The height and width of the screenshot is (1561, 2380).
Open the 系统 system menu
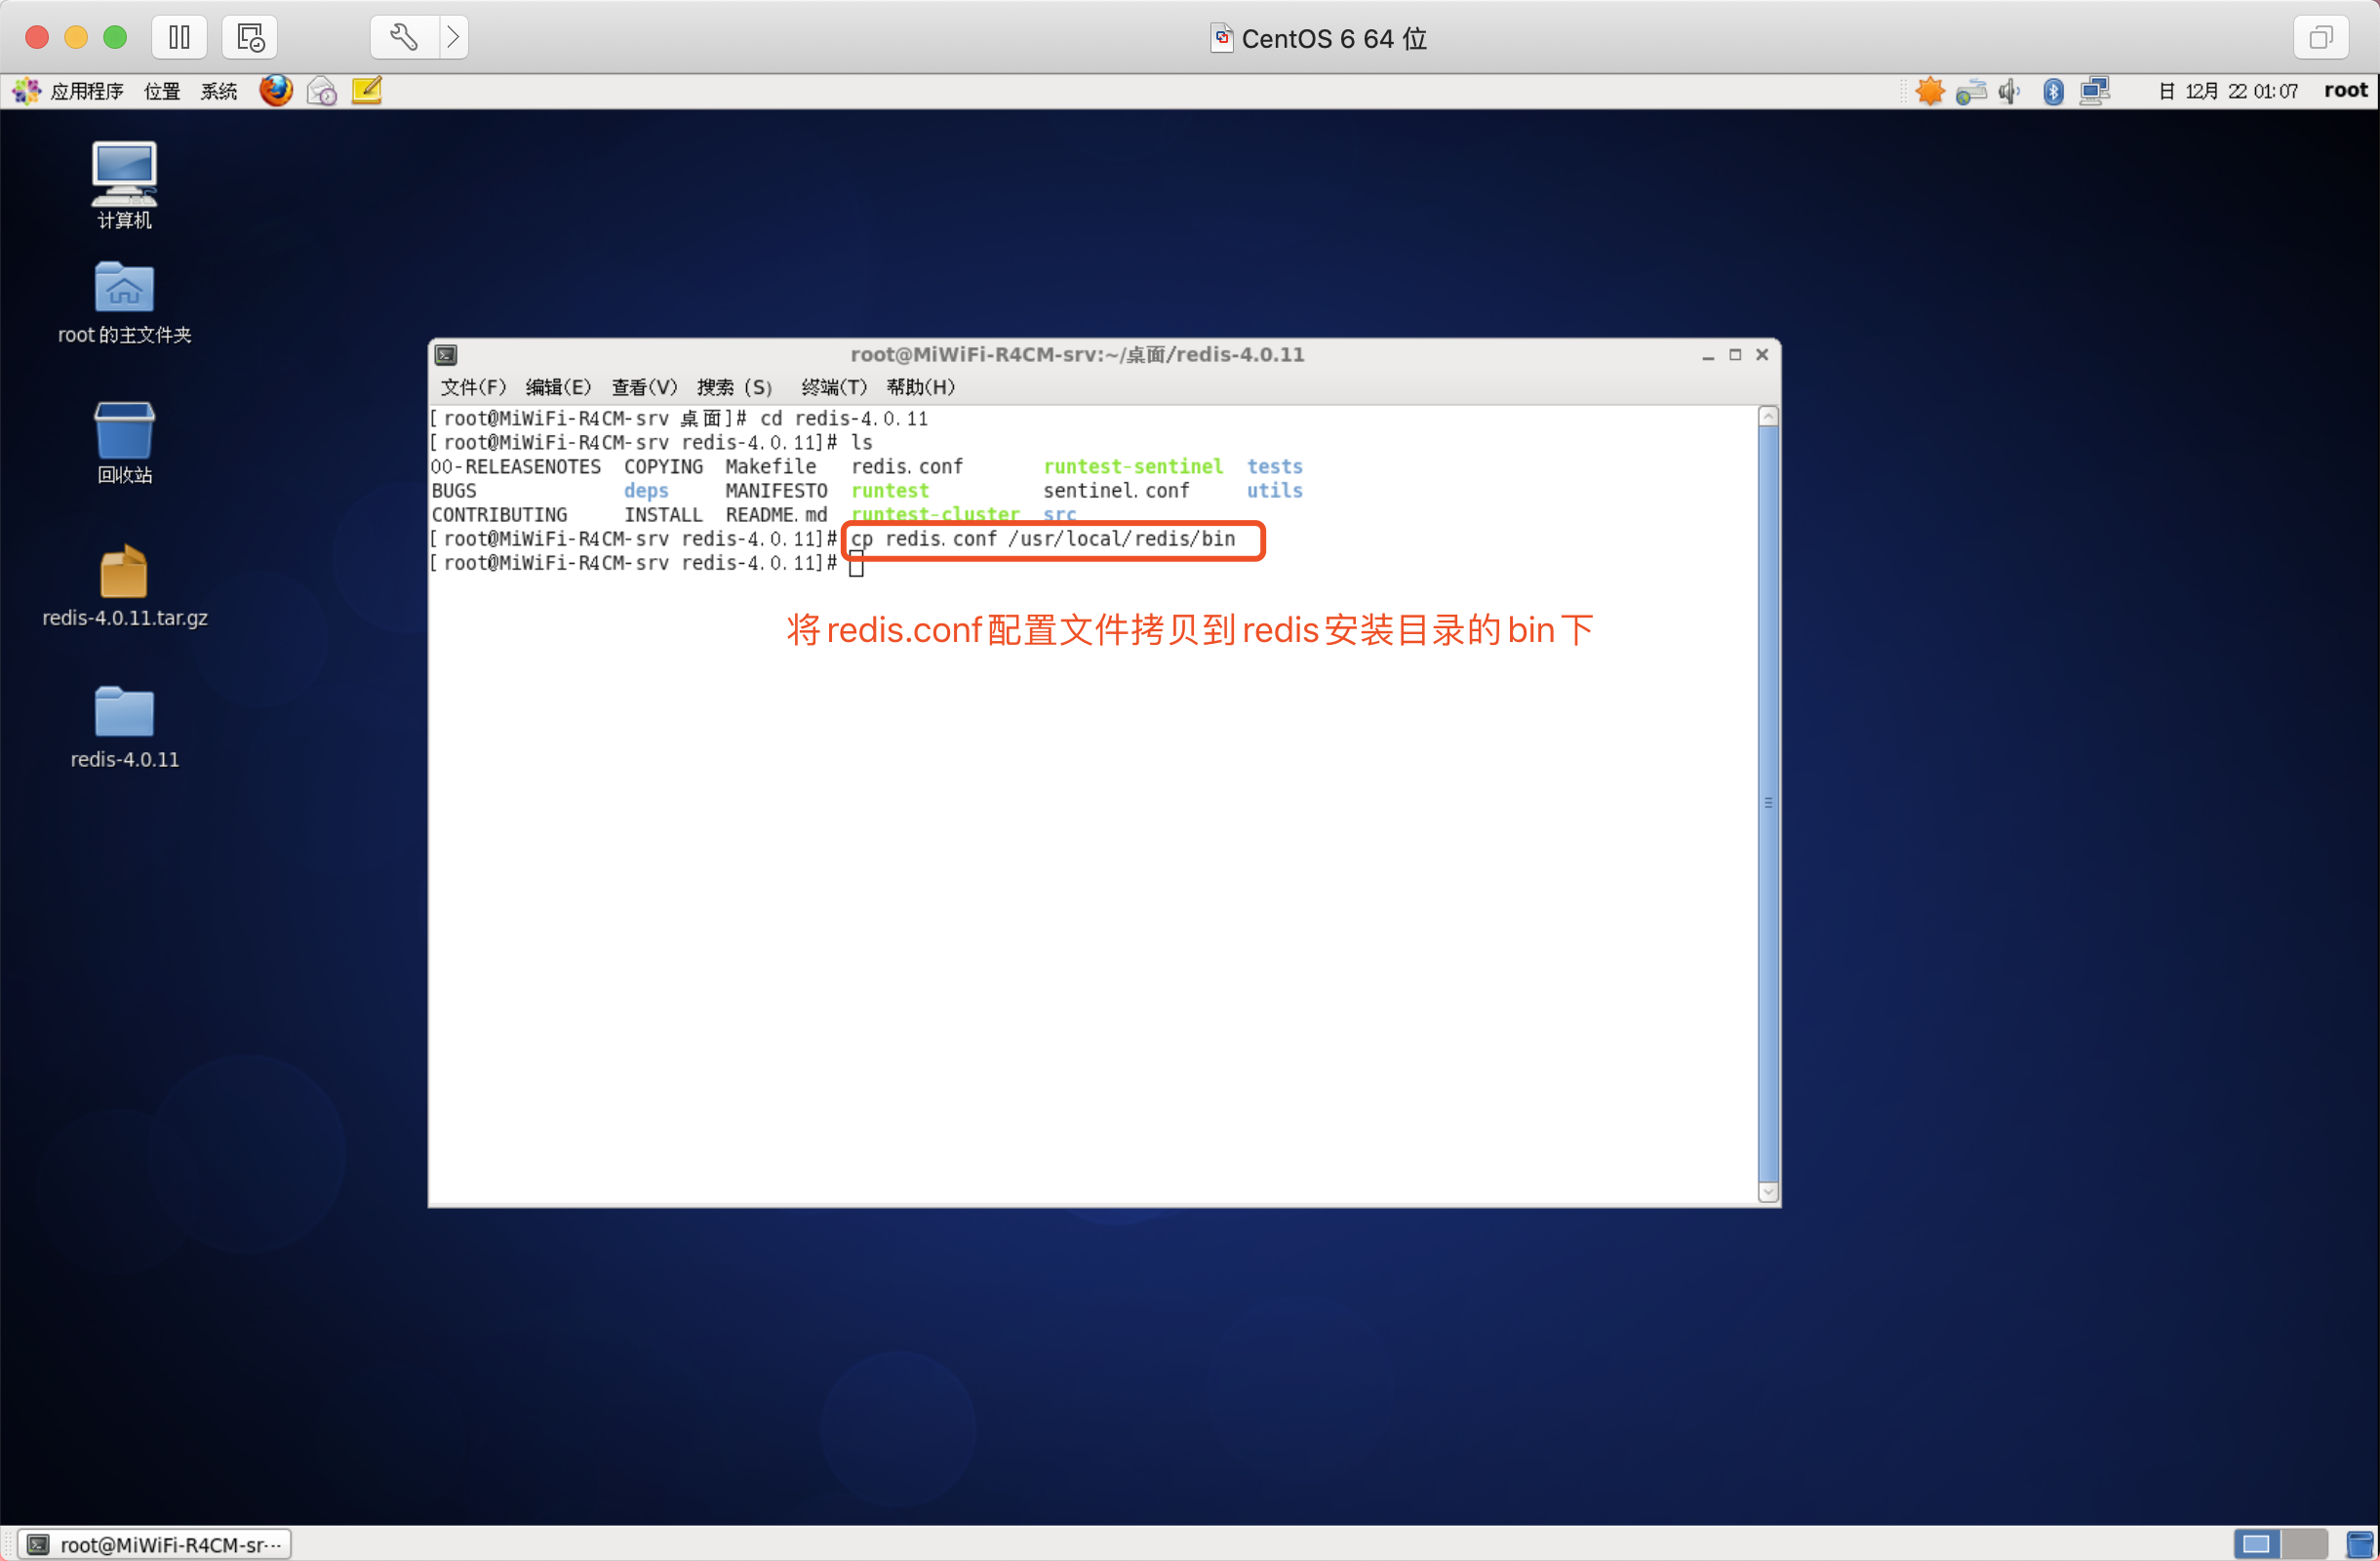[x=218, y=92]
